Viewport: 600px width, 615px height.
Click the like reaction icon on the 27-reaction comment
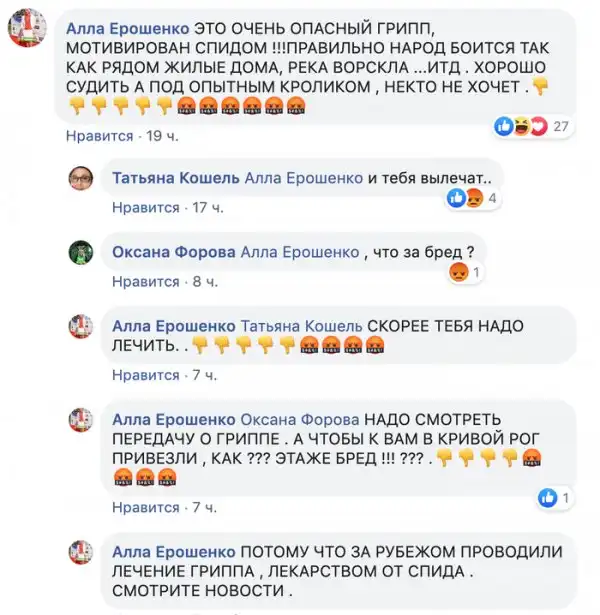tap(504, 126)
